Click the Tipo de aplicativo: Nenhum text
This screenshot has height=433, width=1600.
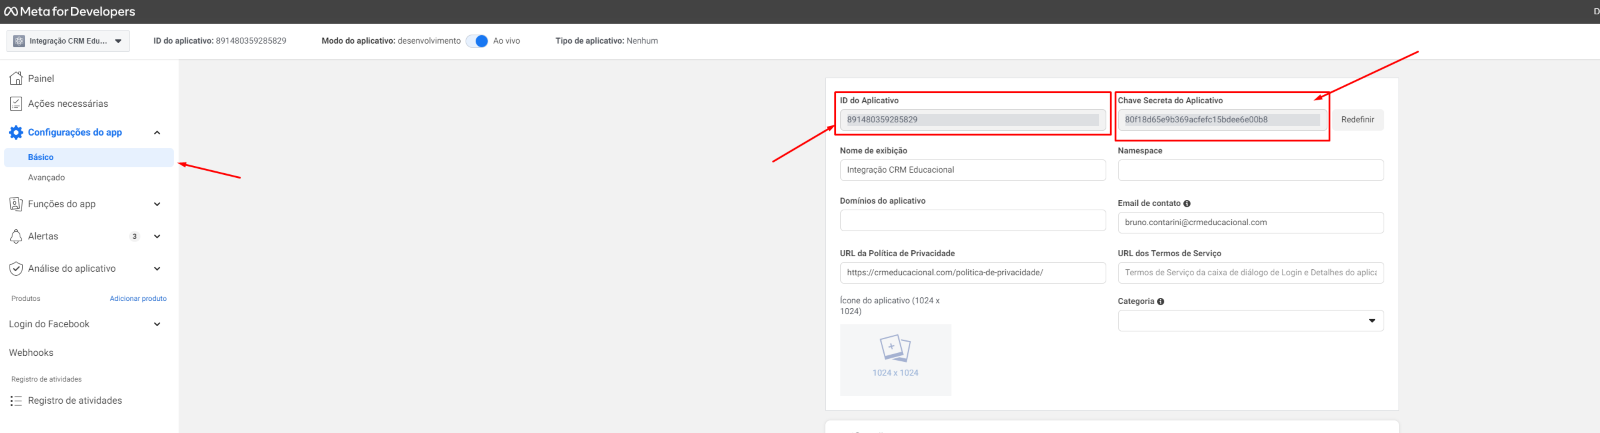607,41
